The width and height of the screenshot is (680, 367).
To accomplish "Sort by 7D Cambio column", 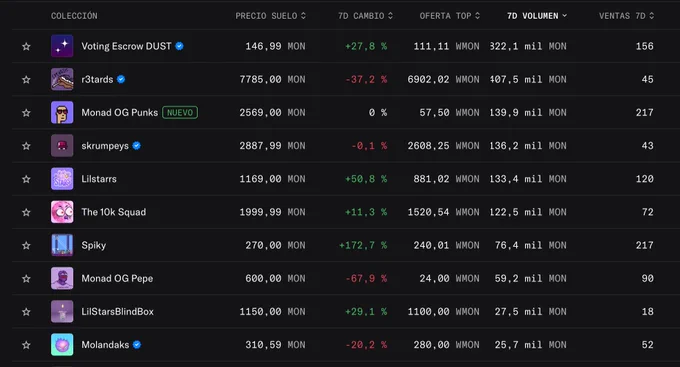I will pyautogui.click(x=366, y=16).
